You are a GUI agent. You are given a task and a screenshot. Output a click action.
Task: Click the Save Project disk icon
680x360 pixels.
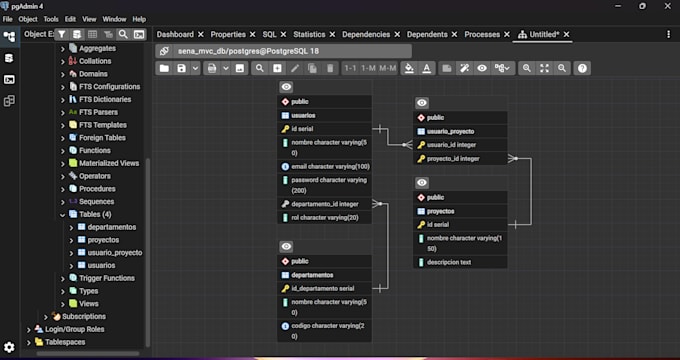coord(182,68)
